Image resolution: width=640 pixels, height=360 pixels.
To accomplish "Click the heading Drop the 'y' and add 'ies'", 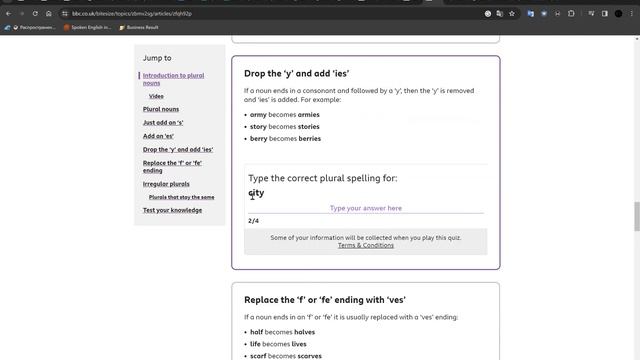I will click(297, 73).
